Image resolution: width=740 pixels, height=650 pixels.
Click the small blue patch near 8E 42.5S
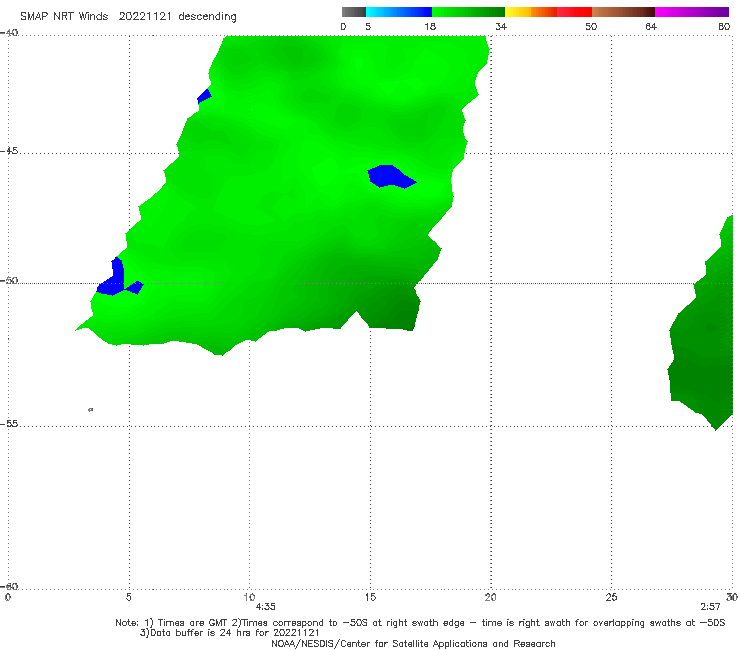pos(204,96)
